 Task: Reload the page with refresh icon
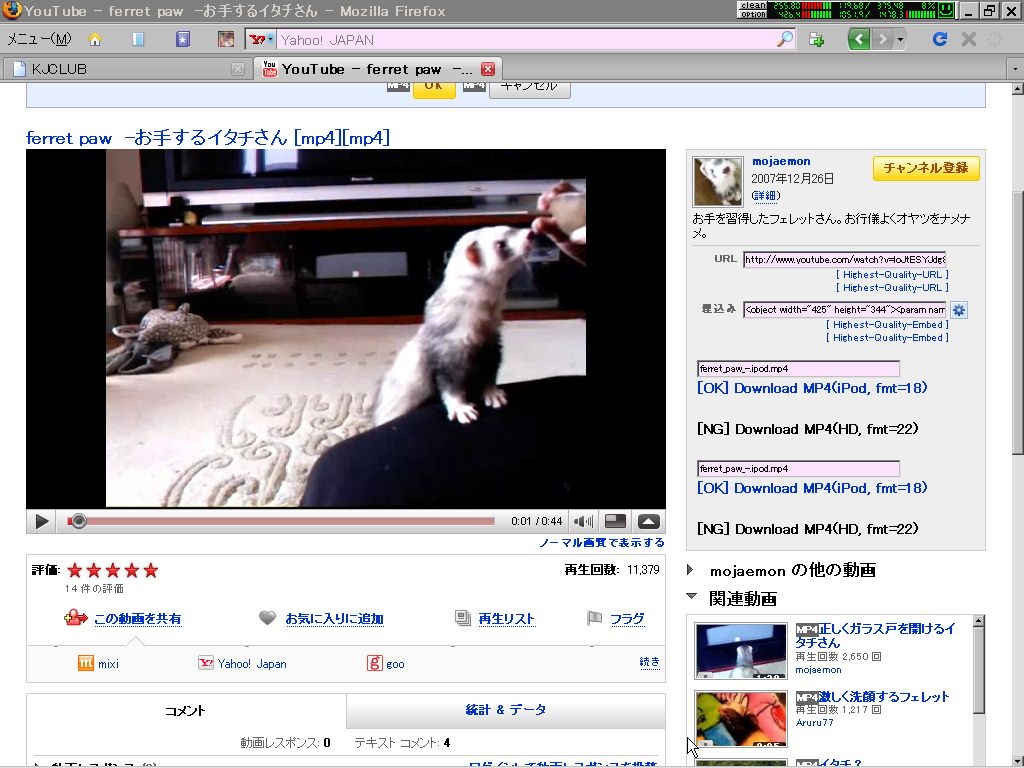(939, 40)
